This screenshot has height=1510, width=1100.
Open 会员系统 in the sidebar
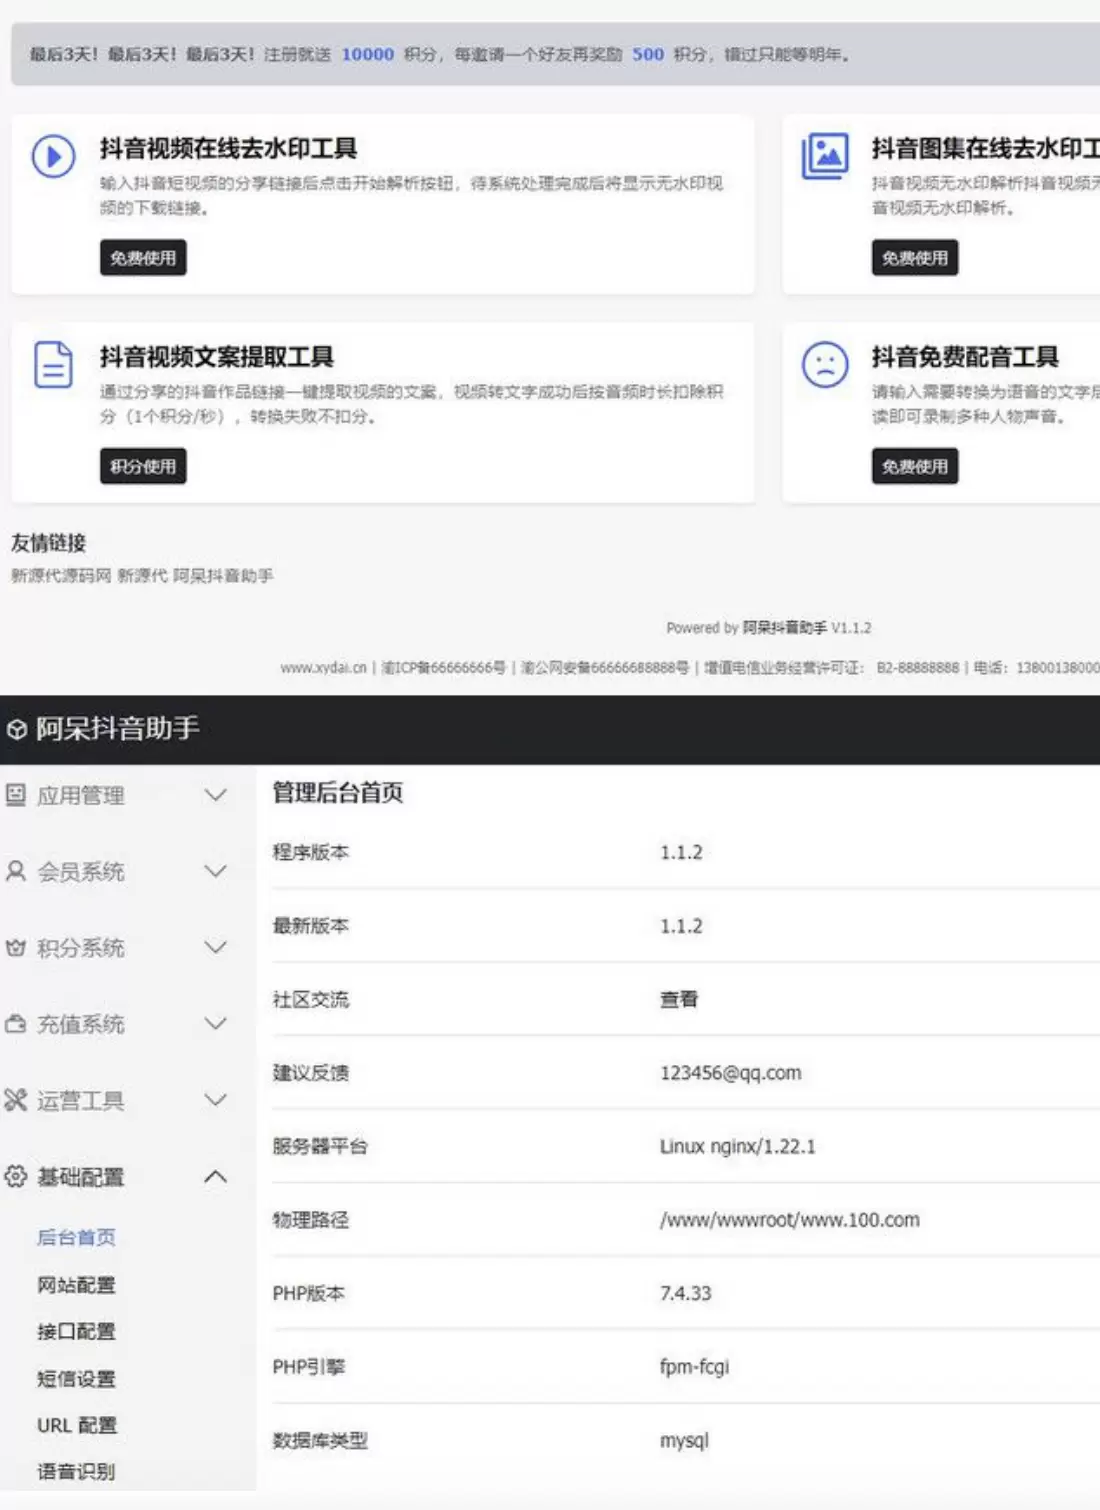[x=81, y=872]
